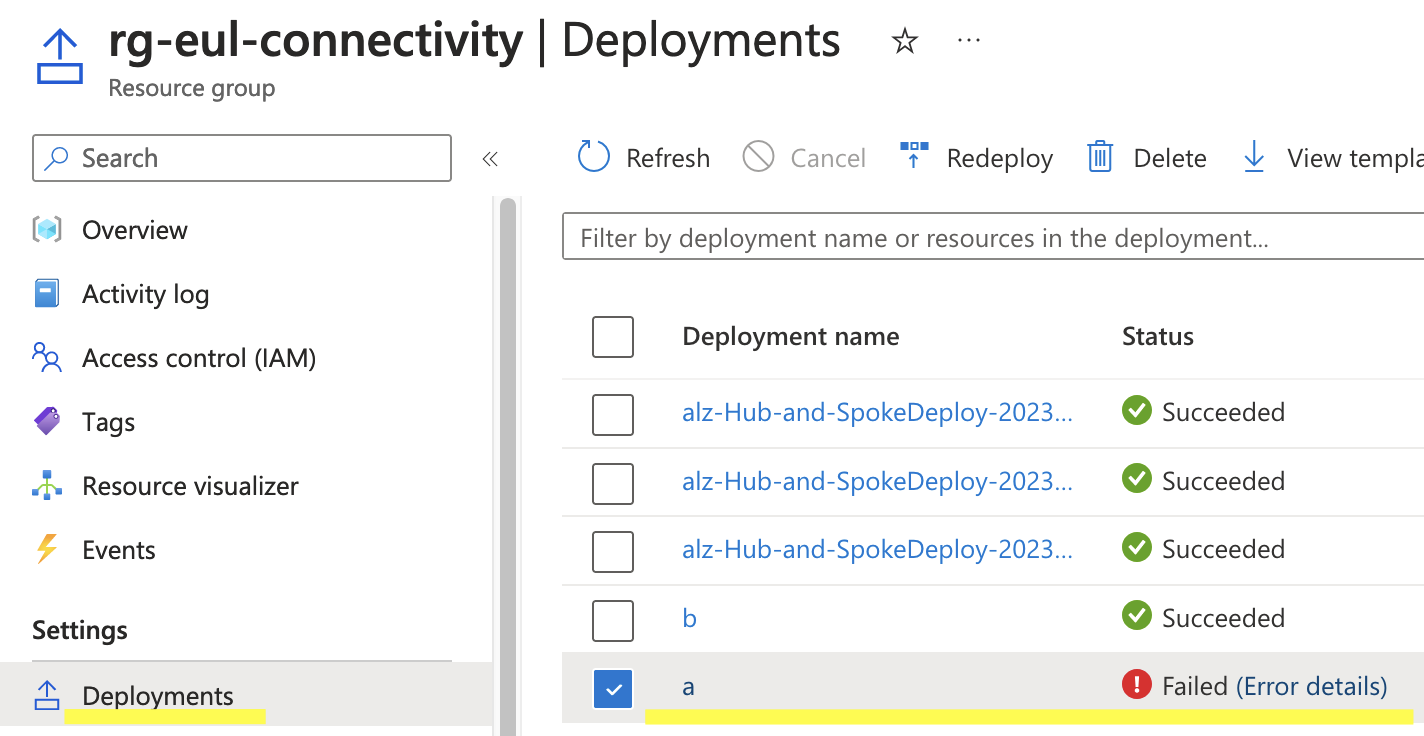Click the Overview cube icon
Image resolution: width=1424 pixels, height=736 pixels.
point(46,229)
